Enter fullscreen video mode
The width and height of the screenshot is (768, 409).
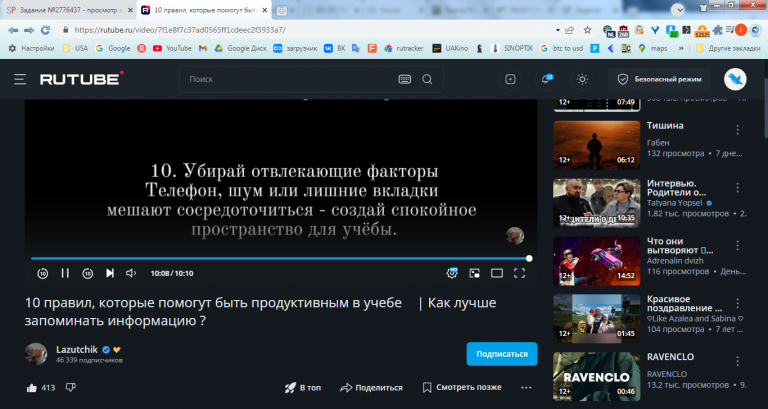click(x=519, y=273)
